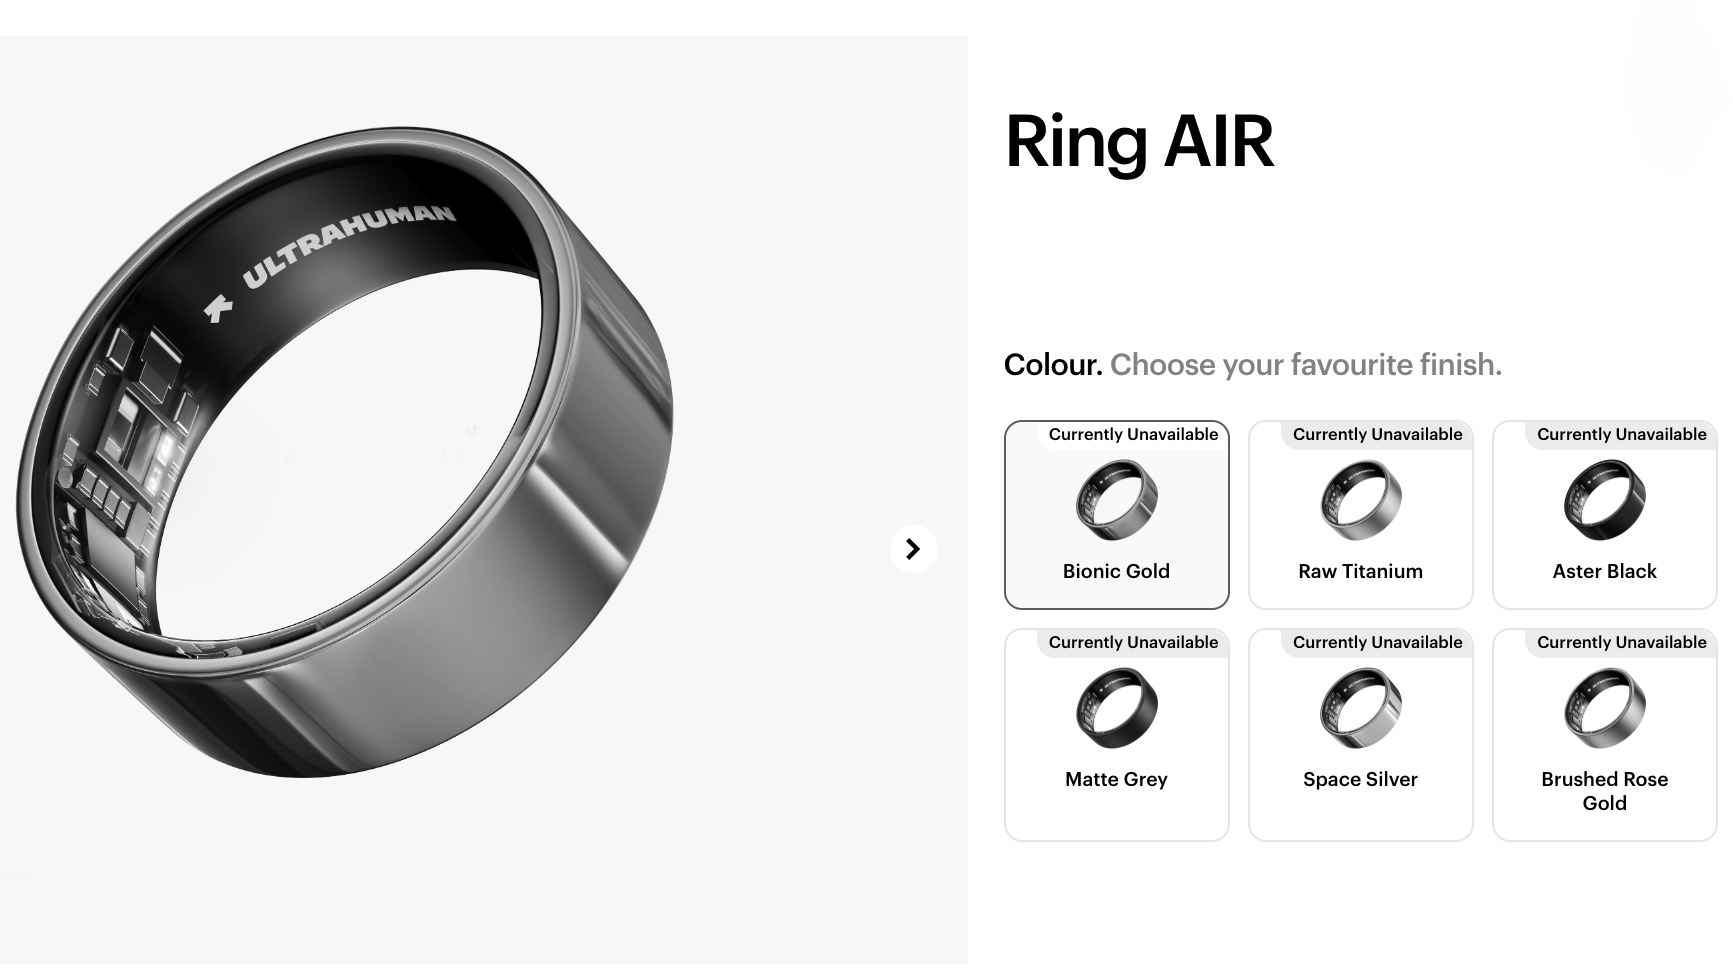Click the Raw Titanium ring thumbnail

(1360, 500)
